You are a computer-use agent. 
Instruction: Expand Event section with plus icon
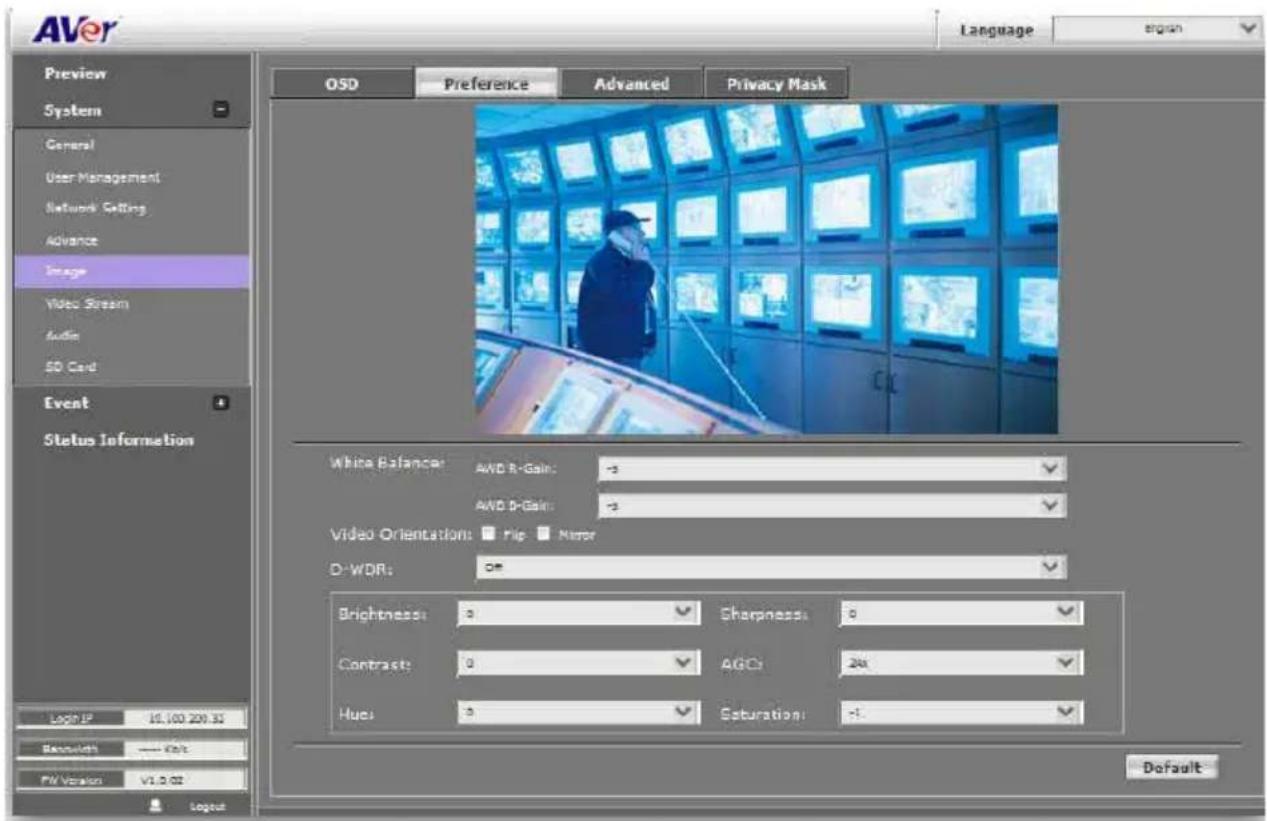click(222, 403)
